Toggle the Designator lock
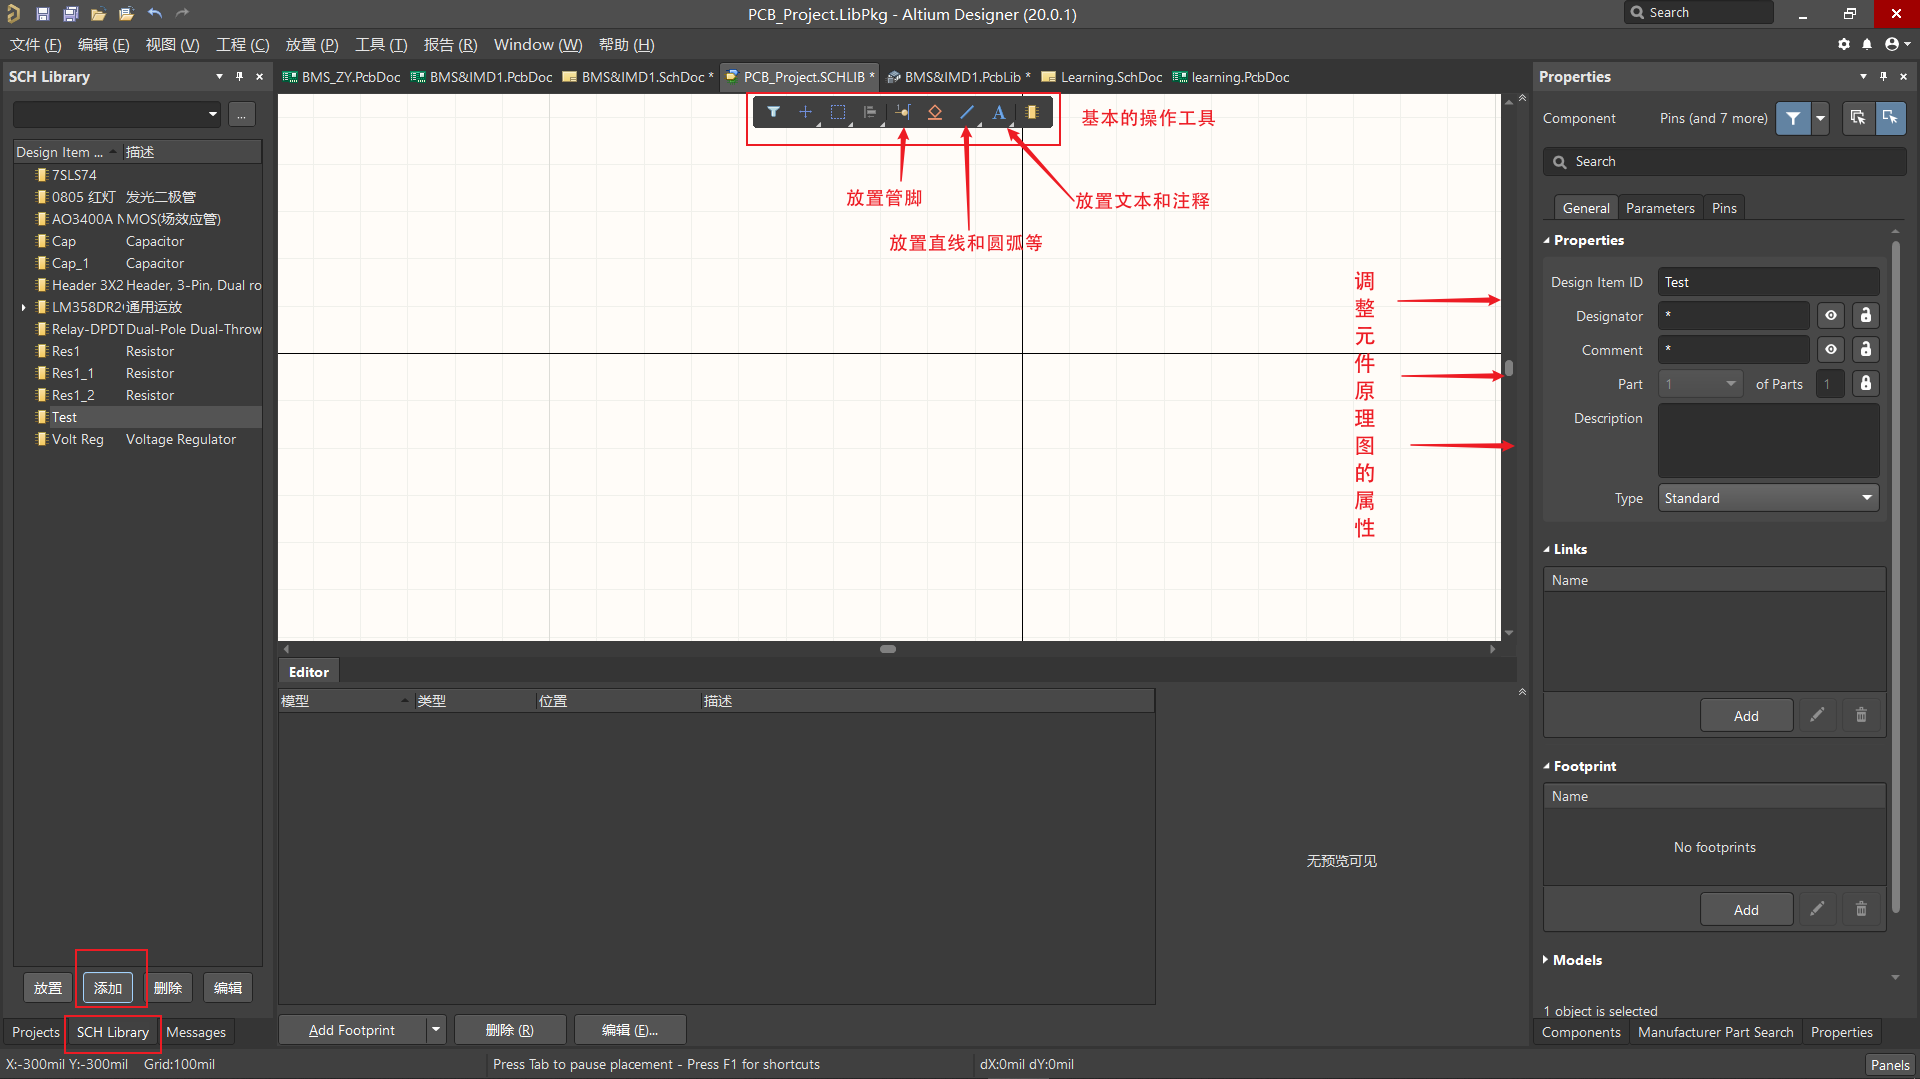The width and height of the screenshot is (1920, 1079). [1865, 316]
